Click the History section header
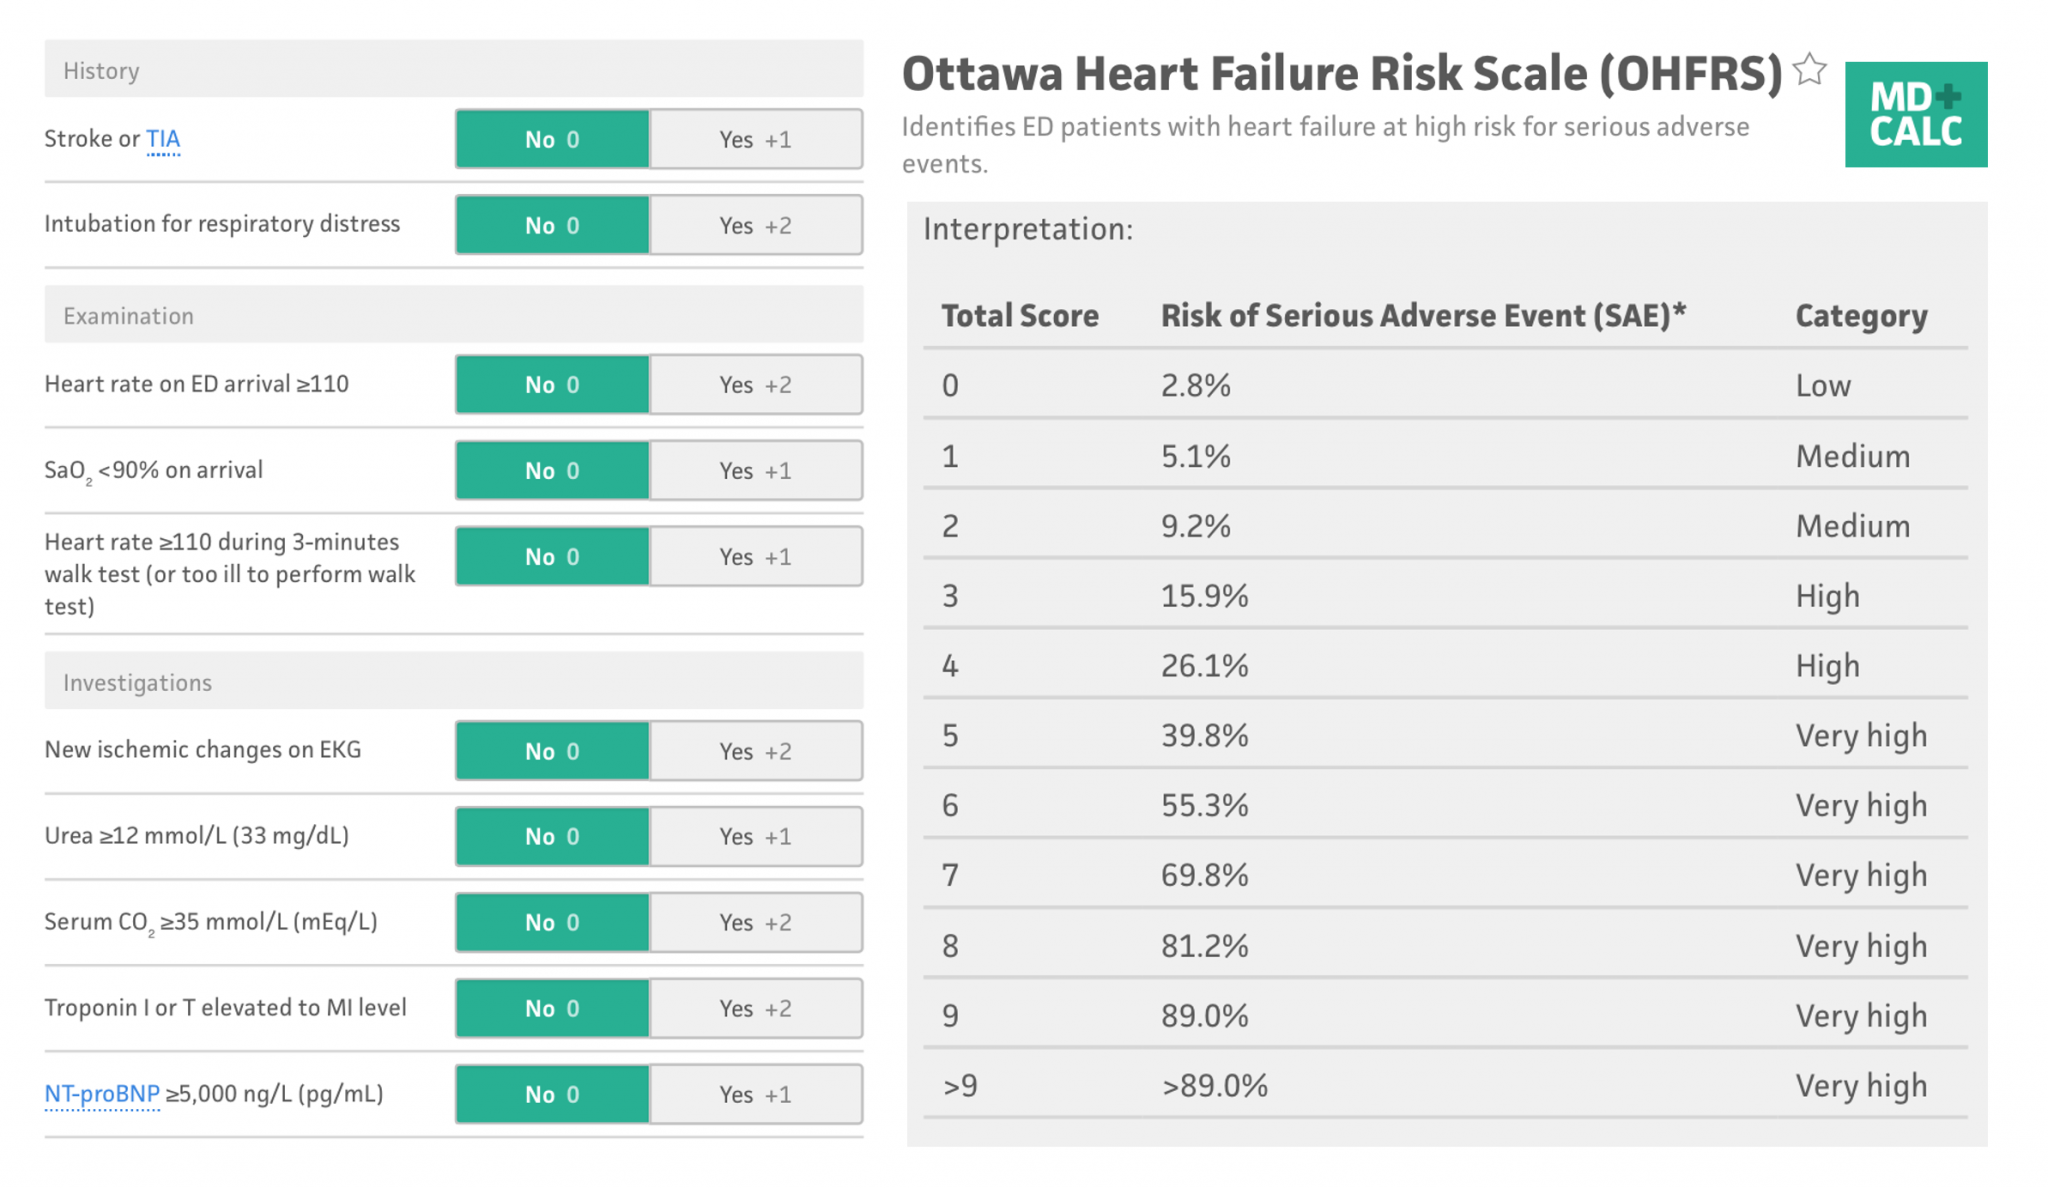The image size is (2048, 1188). pos(101,70)
